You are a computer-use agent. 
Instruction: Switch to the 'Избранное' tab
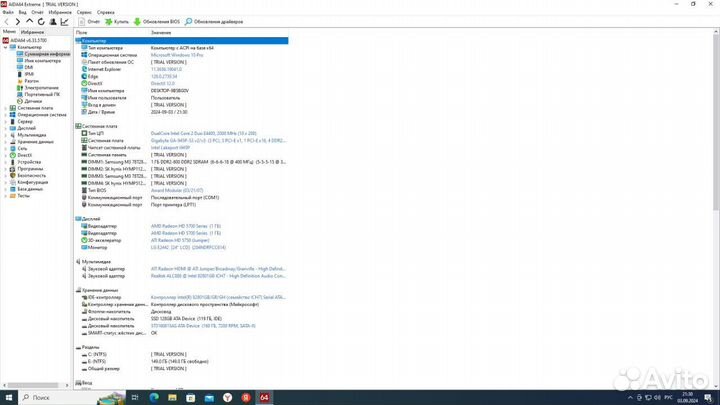[32, 32]
